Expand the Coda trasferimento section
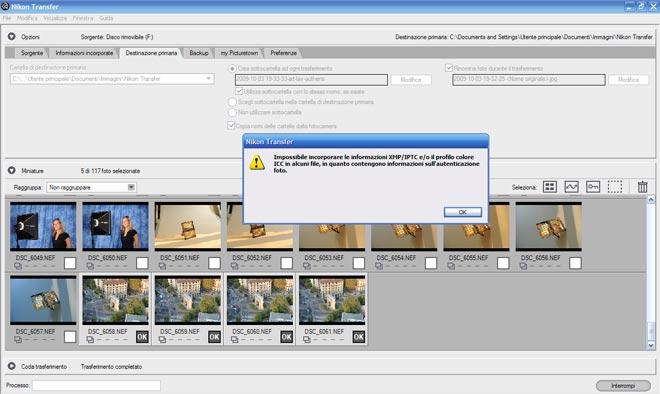This screenshot has width=660, height=394. point(11,366)
